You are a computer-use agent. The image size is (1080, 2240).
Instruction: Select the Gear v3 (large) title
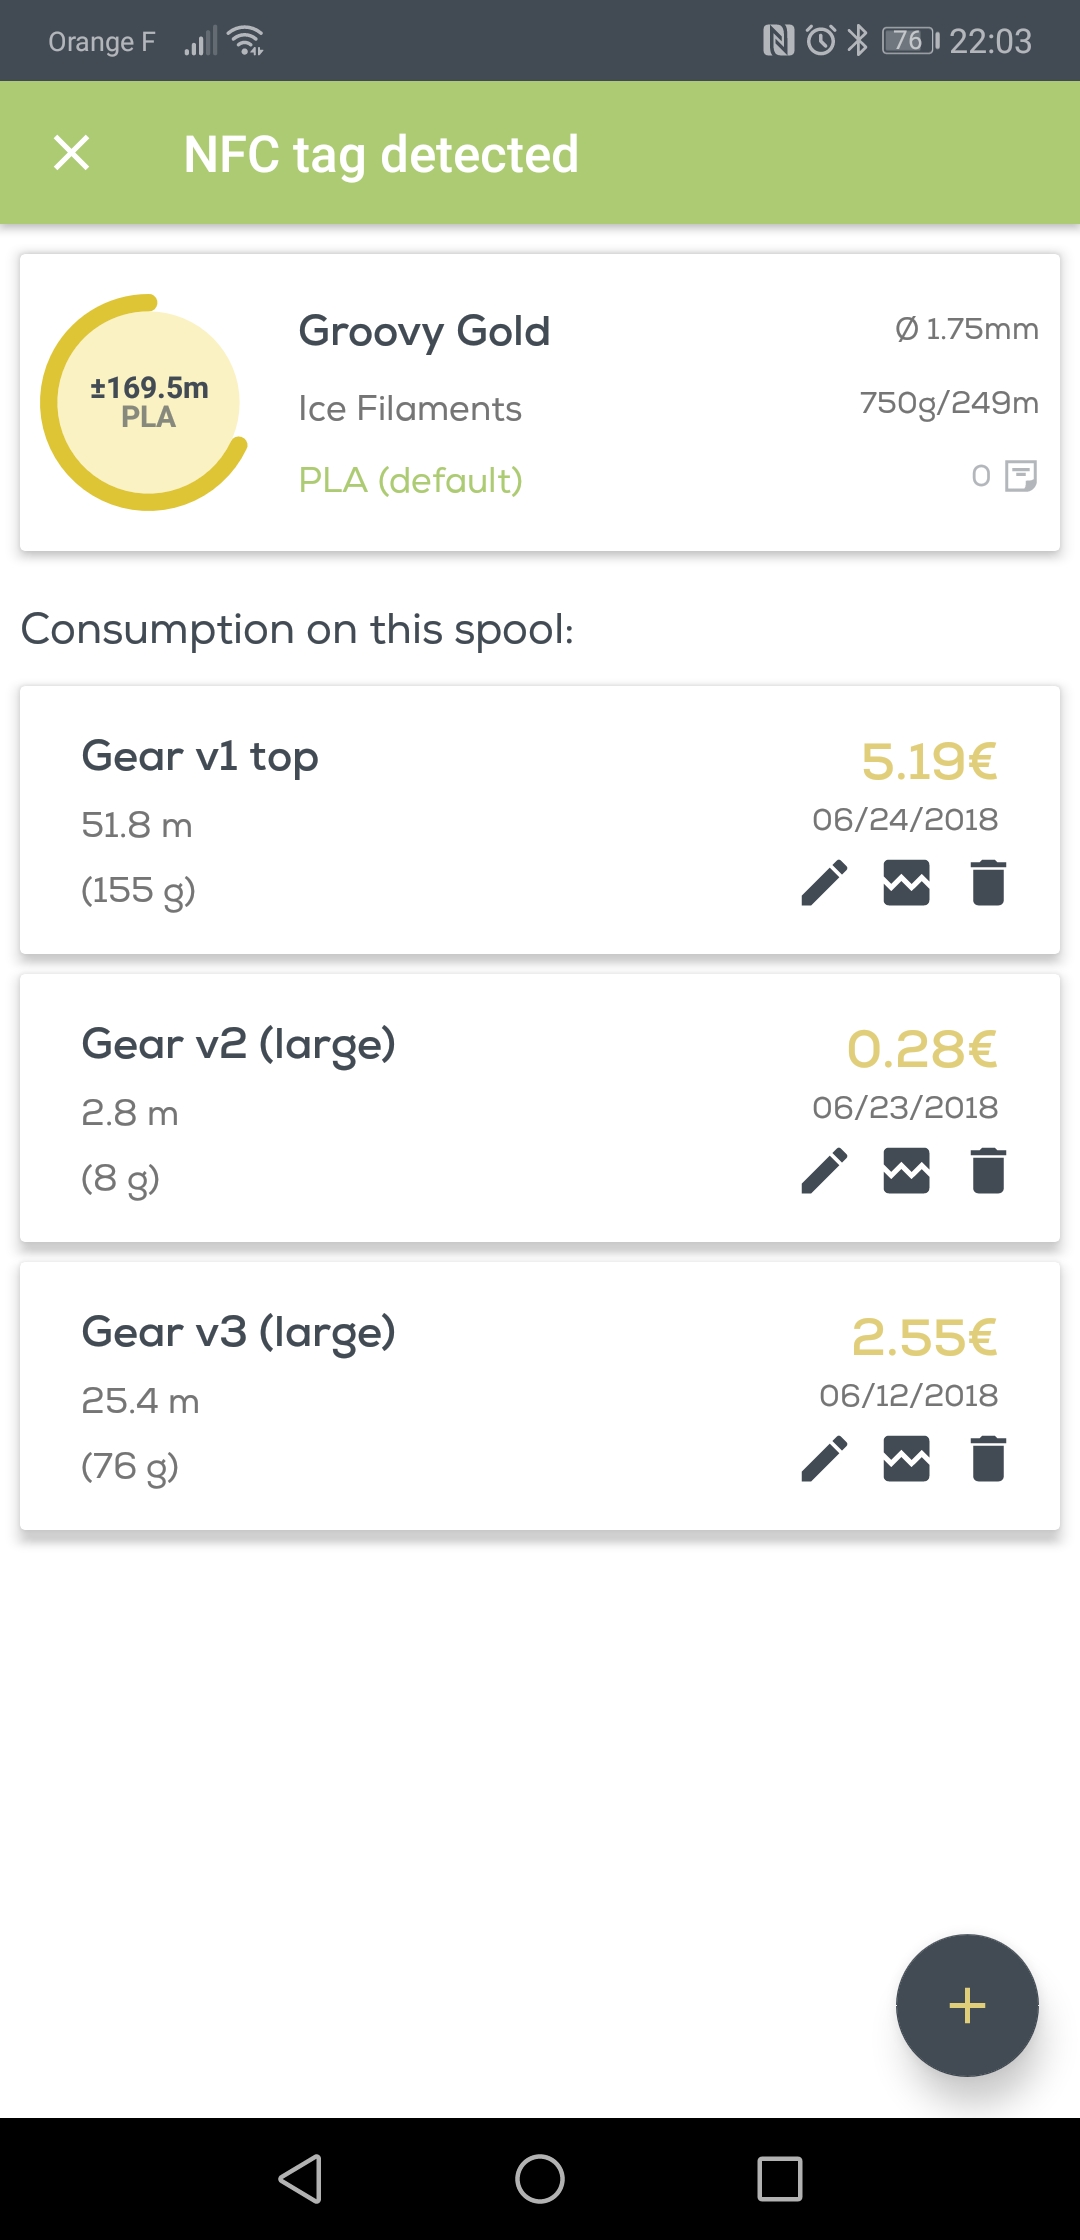coord(238,1333)
